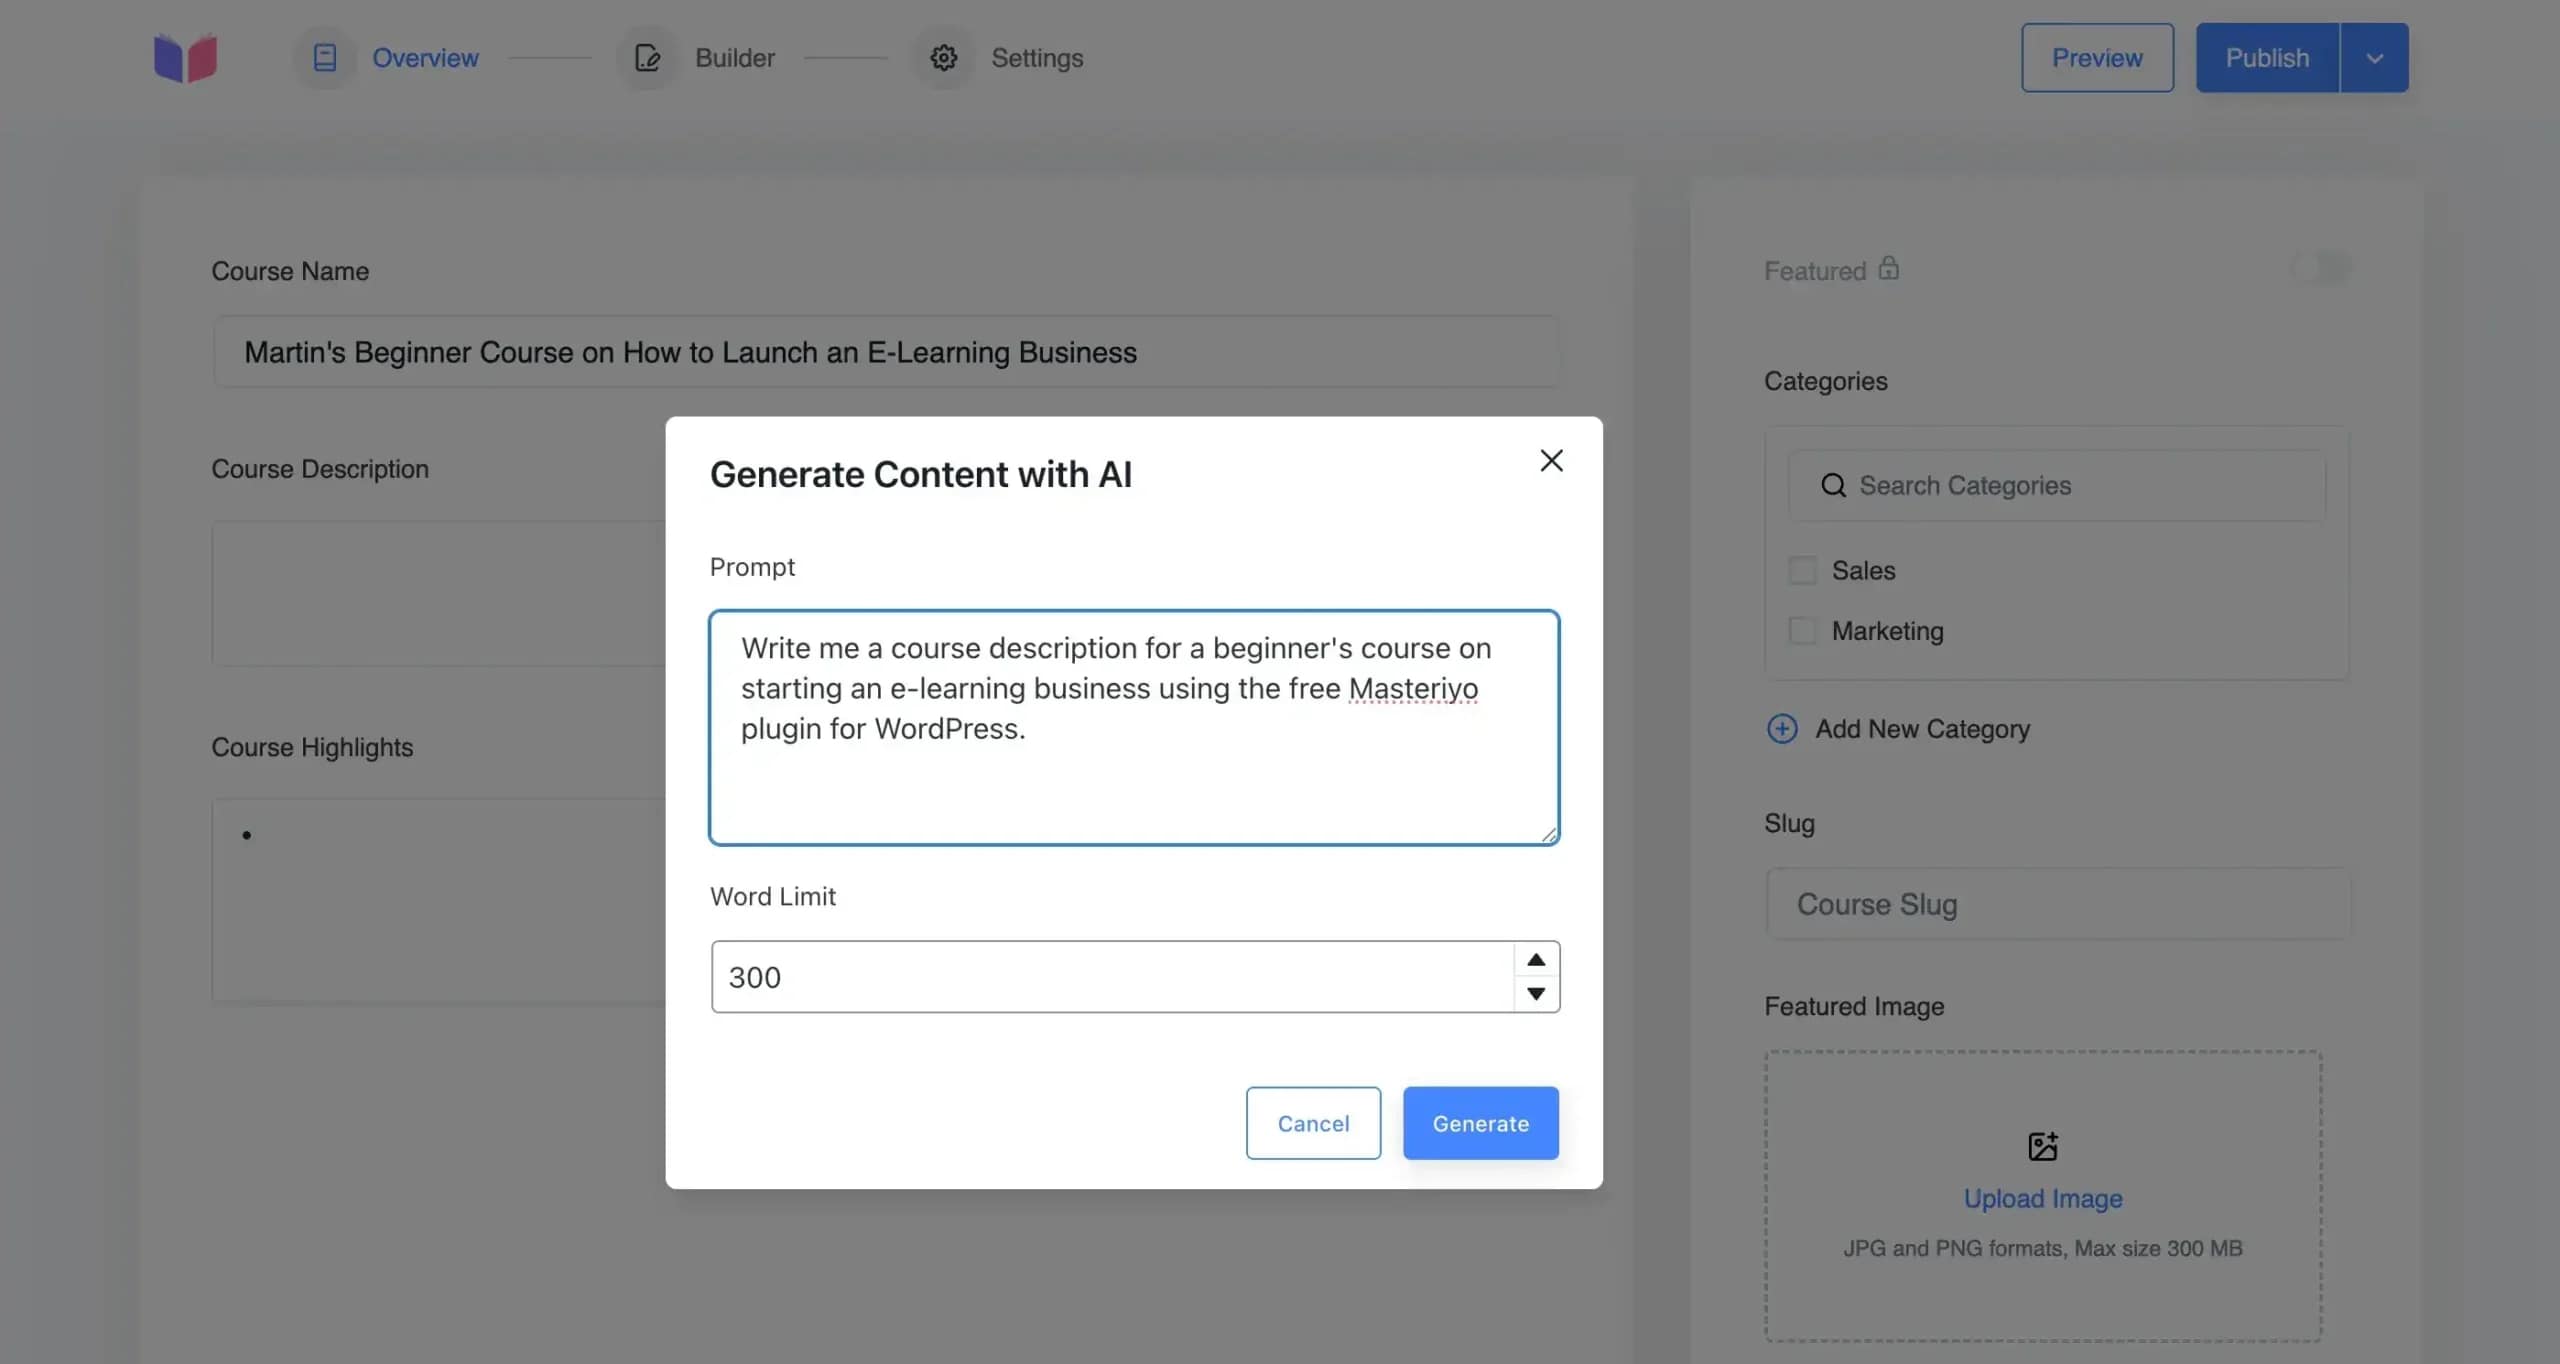Switch to the Builder tab

tap(735, 58)
